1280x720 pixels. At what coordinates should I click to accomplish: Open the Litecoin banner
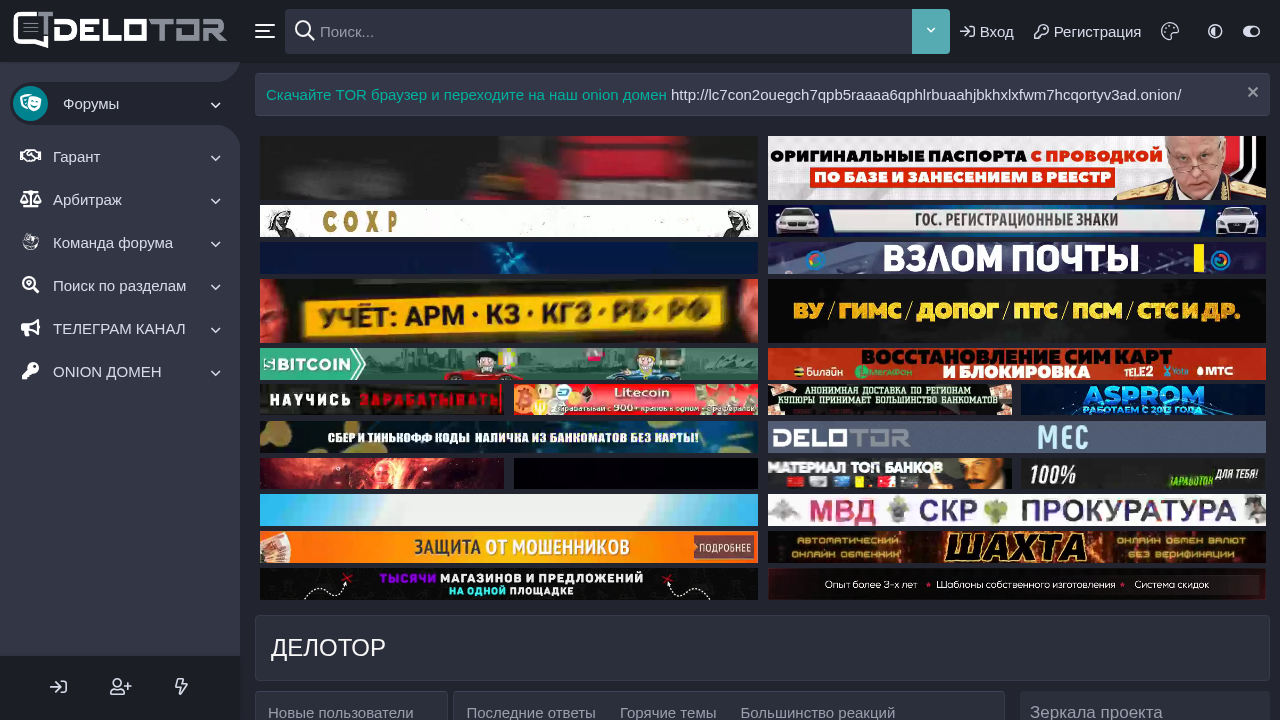pyautogui.click(x=636, y=399)
